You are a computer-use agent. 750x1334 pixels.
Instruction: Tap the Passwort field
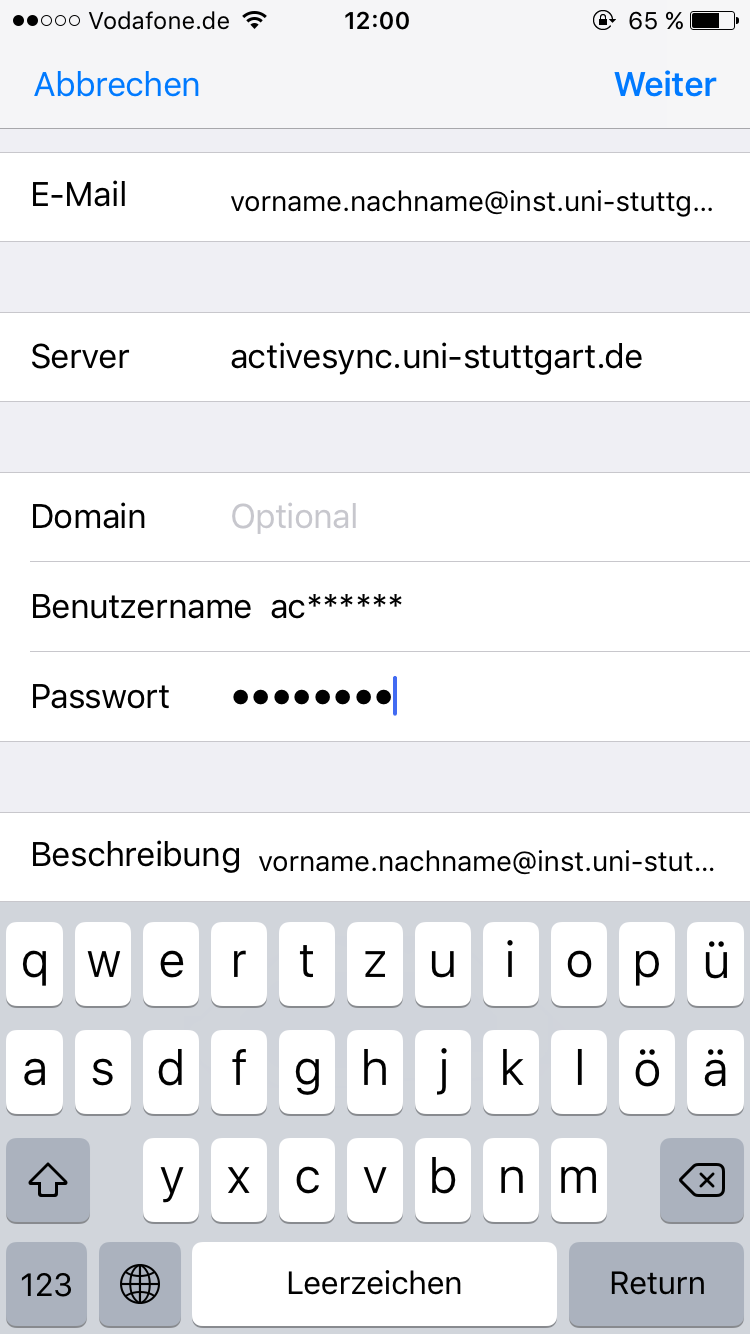point(375,697)
